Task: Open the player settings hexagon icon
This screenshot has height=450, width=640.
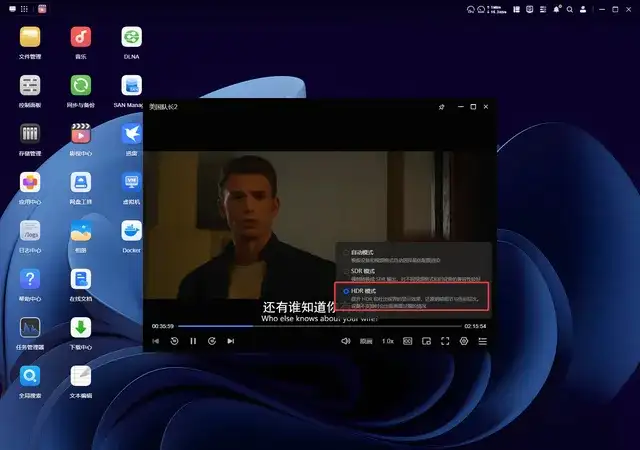Action: (464, 341)
